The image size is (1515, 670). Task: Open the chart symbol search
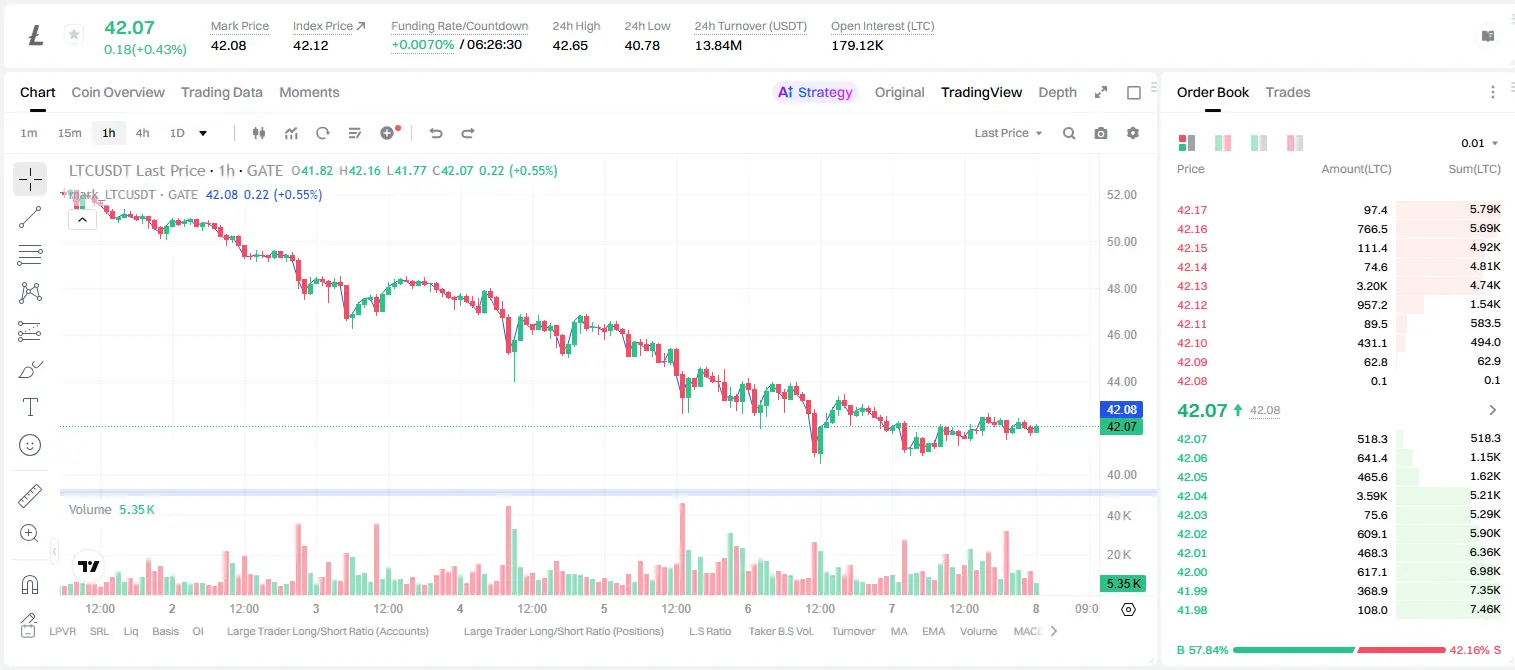[1069, 133]
